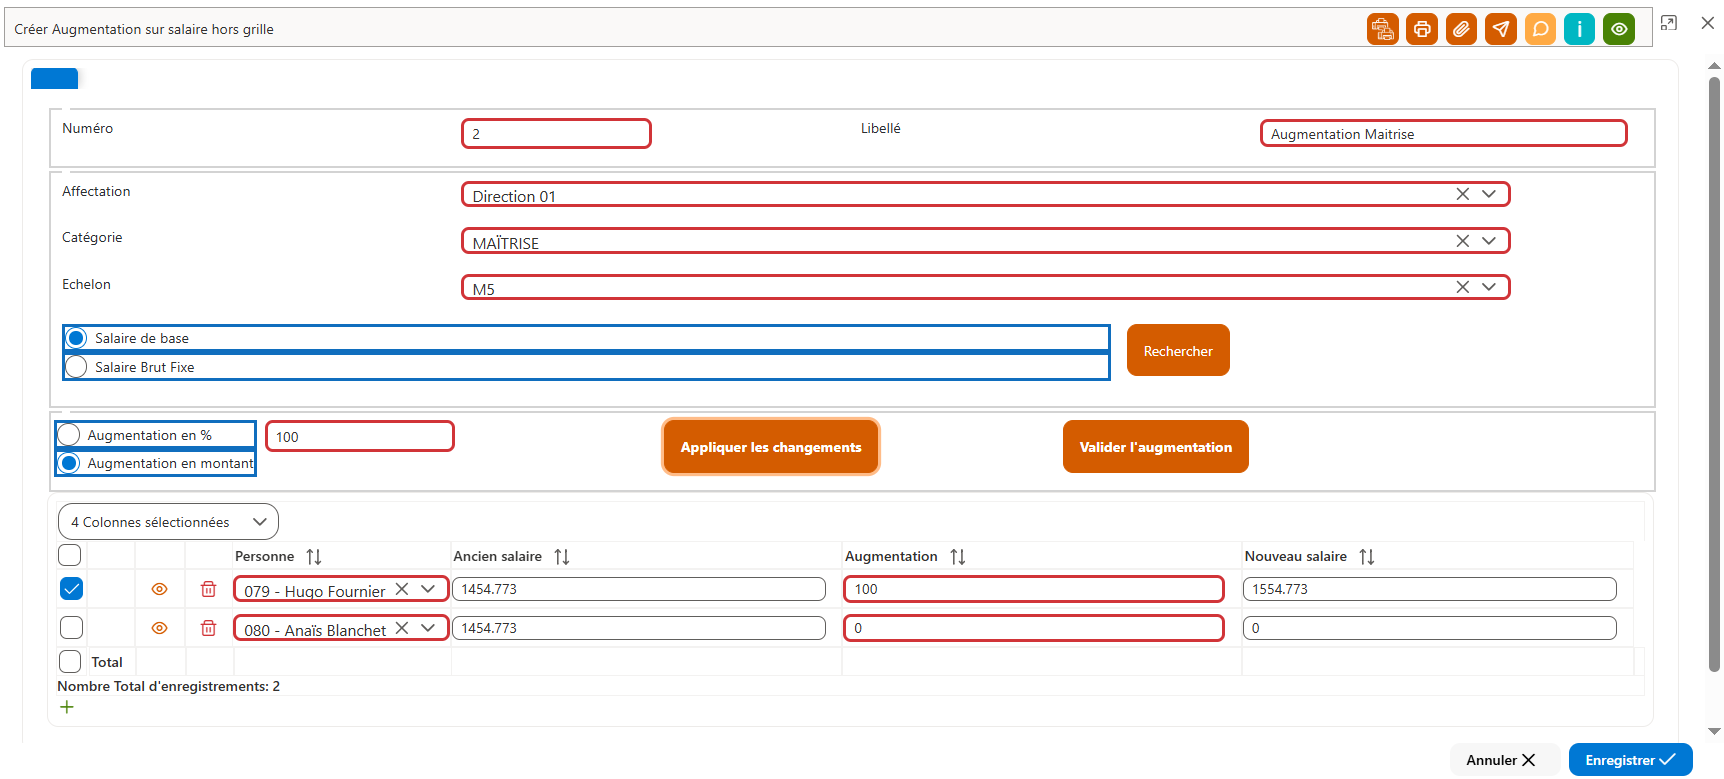Screen dimensions: 1724x779
Task: Delete the Hugo Fourier row with trash icon
Action: pos(208,589)
